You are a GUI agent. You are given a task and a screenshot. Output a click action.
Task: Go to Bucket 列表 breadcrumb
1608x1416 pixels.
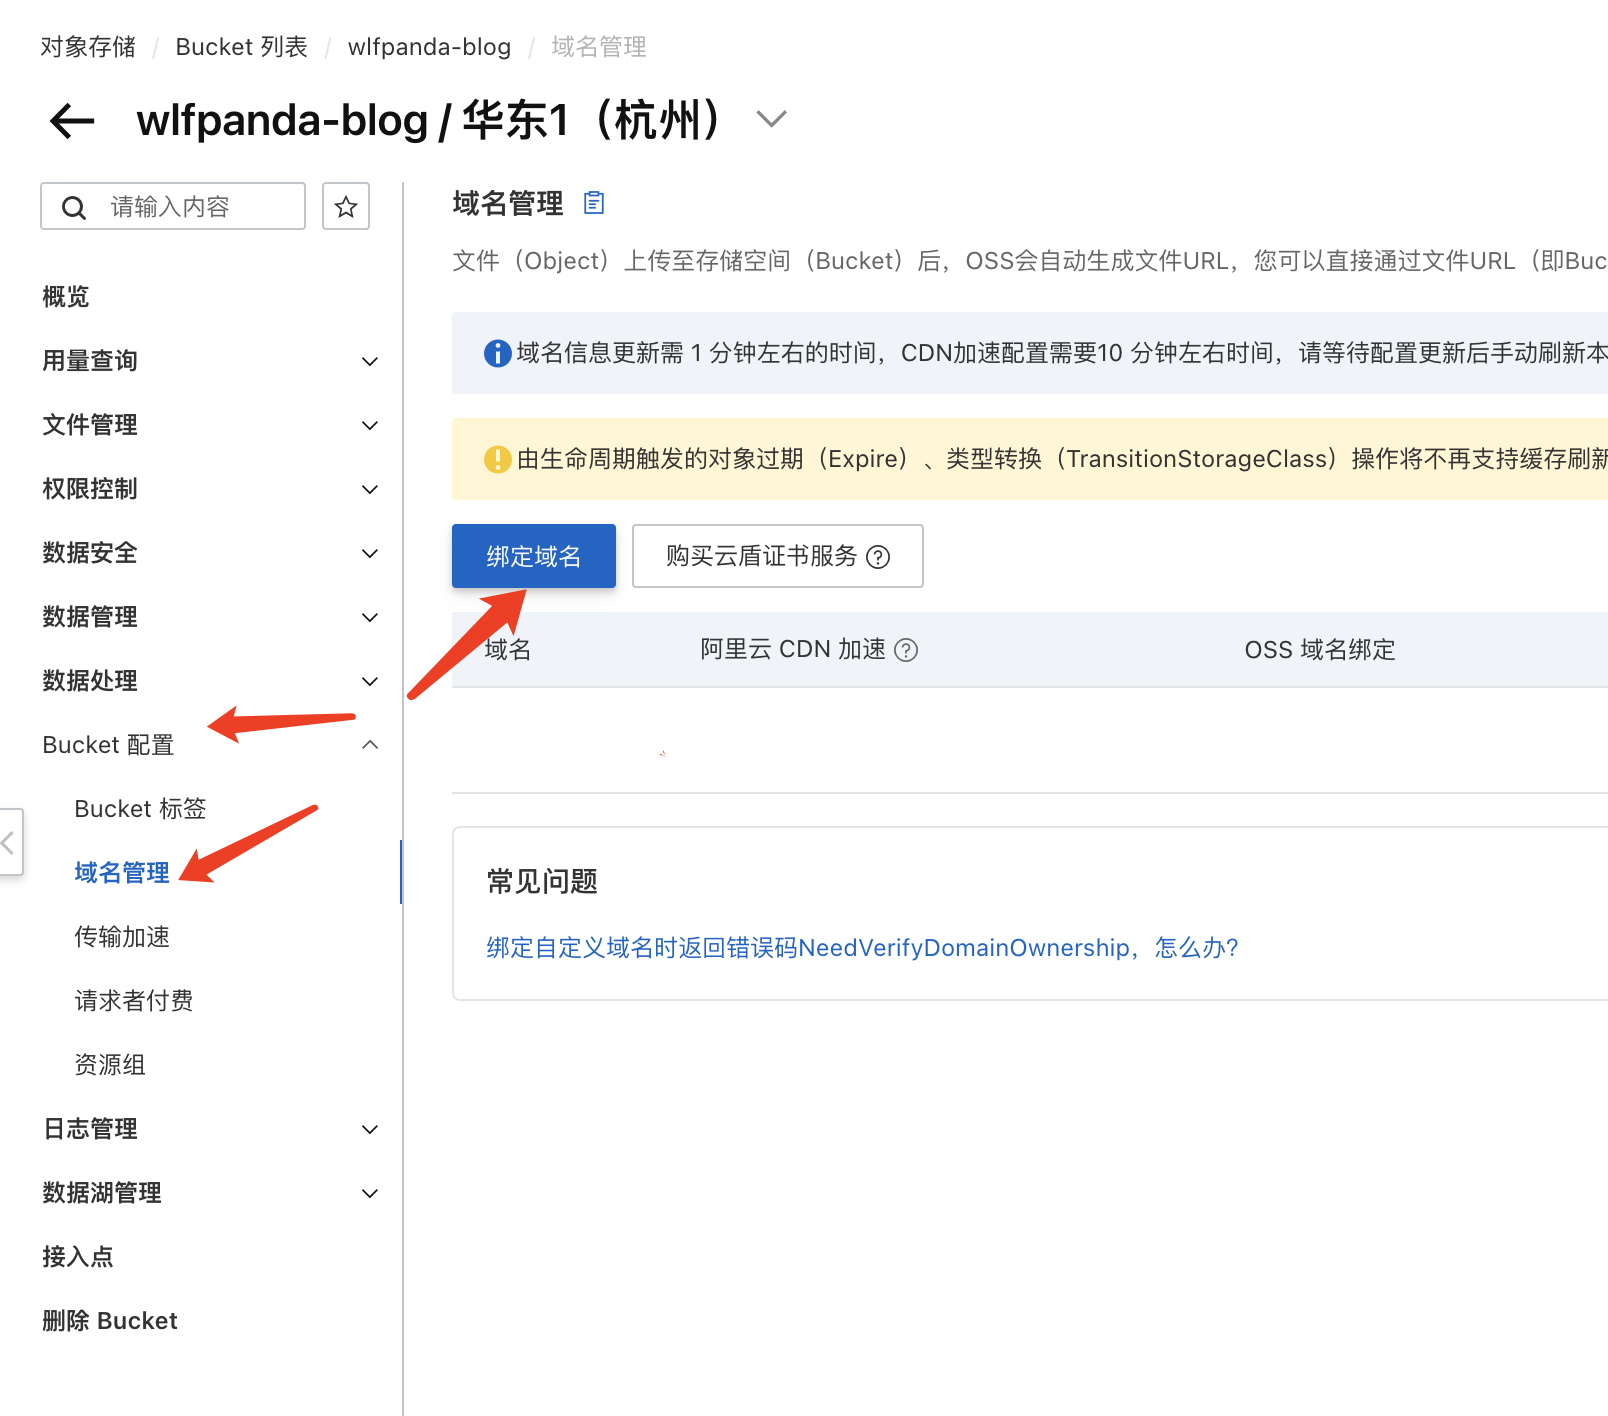click(x=241, y=47)
